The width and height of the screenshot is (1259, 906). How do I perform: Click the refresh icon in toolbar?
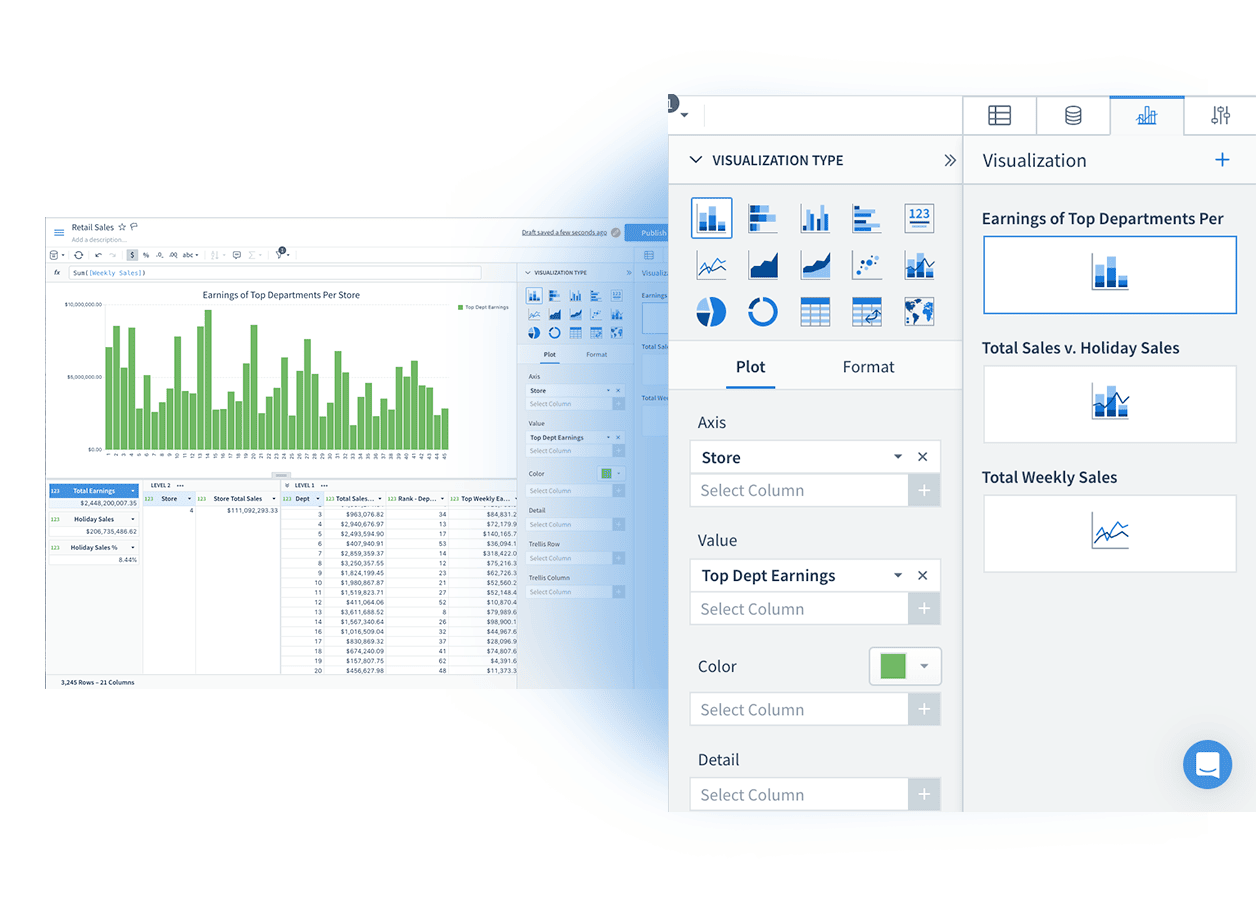79,255
